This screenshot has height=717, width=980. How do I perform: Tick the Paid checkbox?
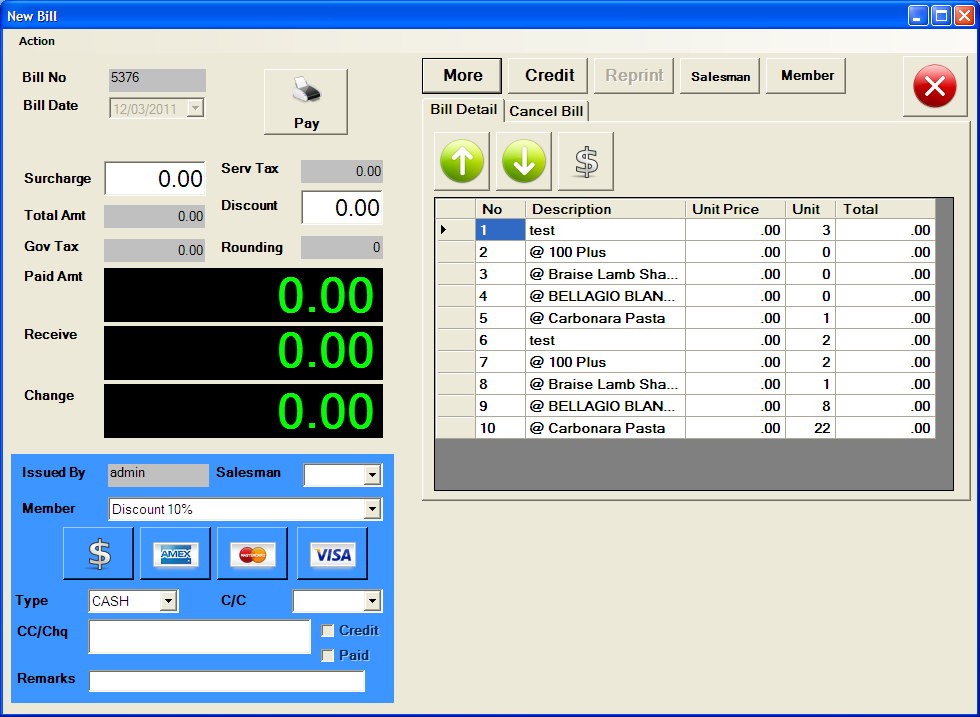click(x=328, y=656)
